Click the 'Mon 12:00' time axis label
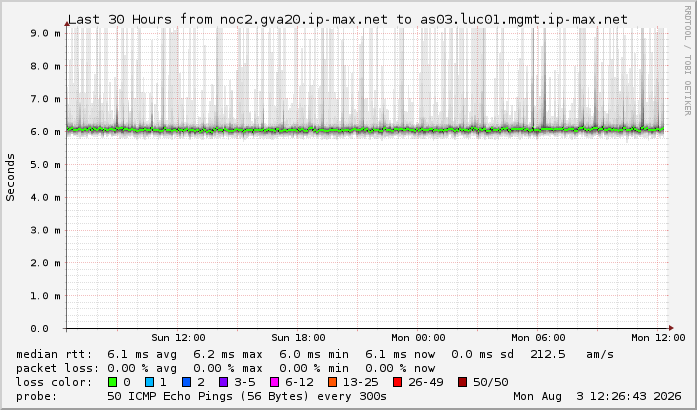The image size is (697, 410). coord(658,338)
